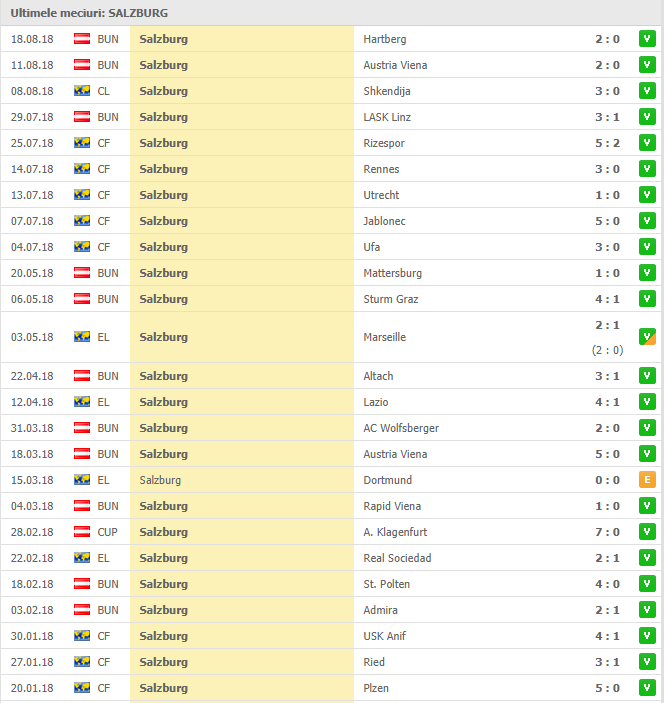
Task: Click the opponent name Admira
Action: 380,610
